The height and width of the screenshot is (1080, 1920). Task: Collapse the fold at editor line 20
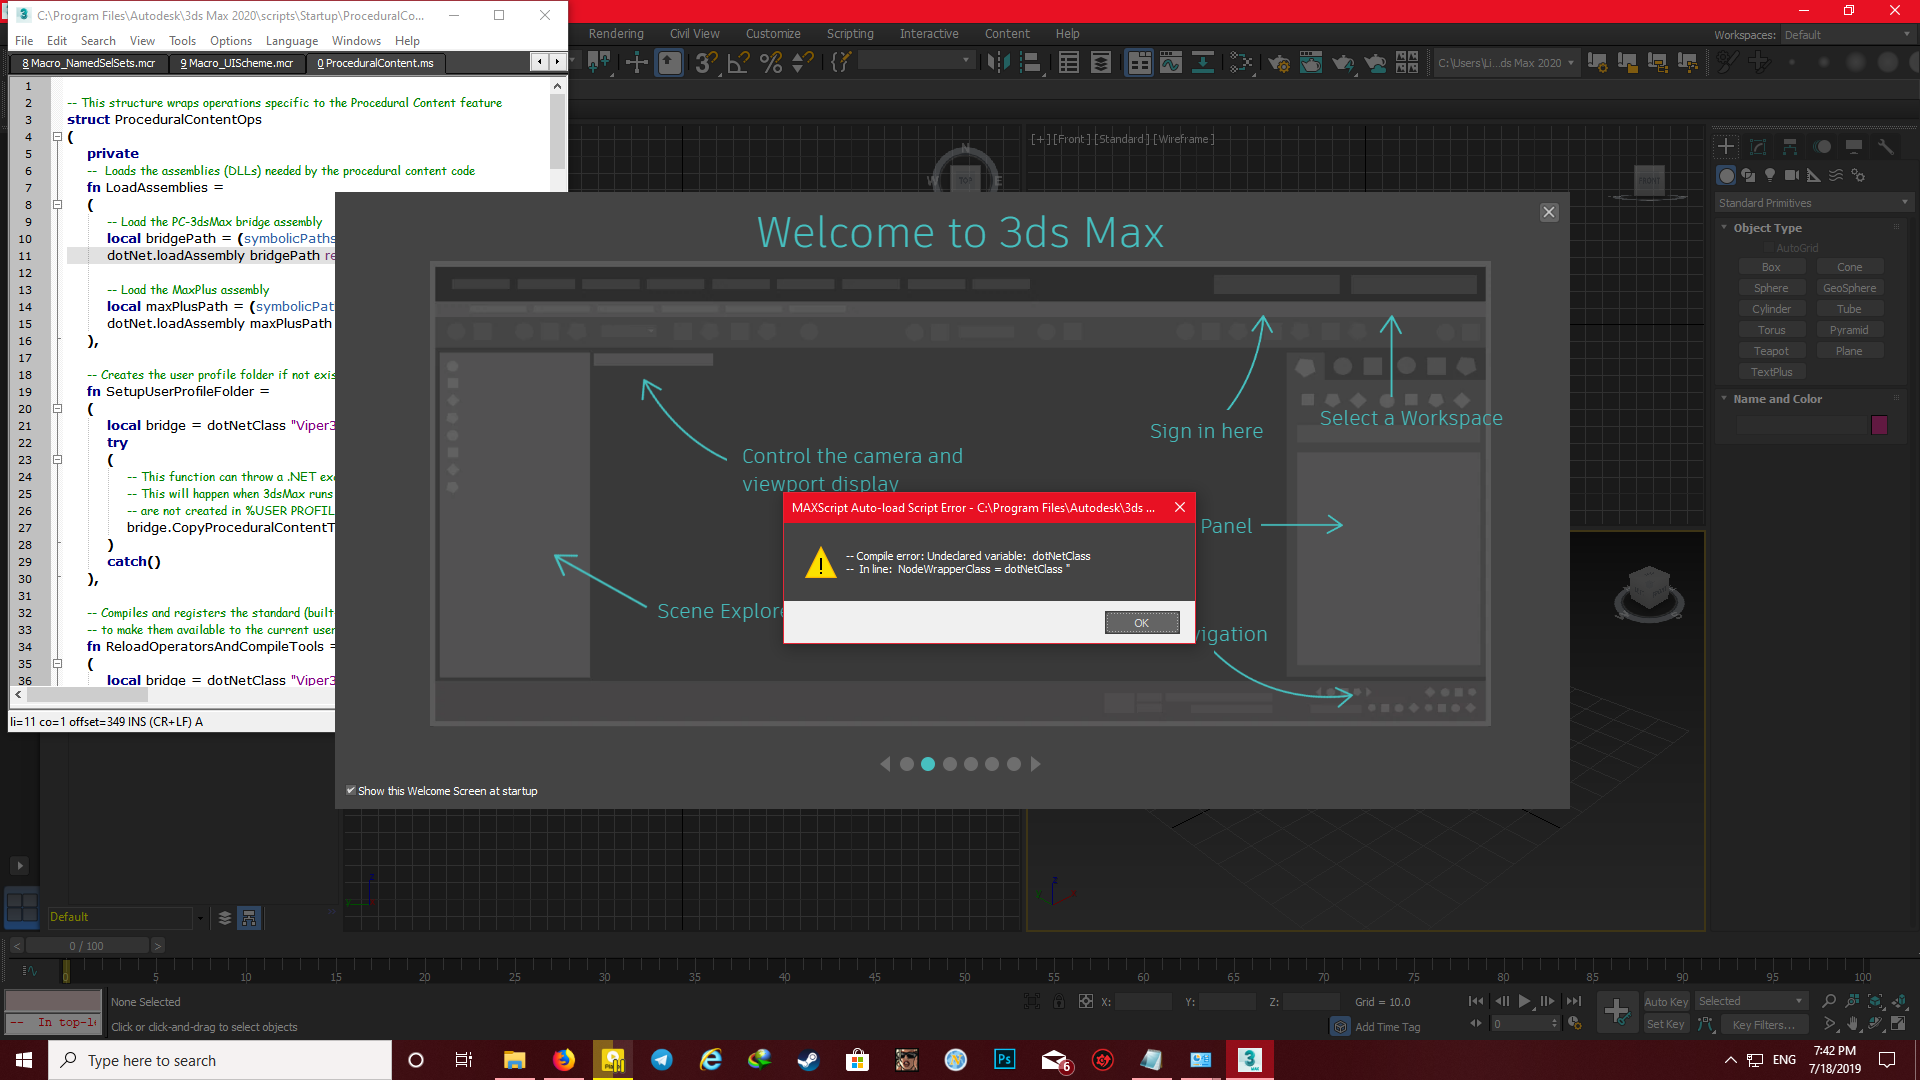(x=58, y=409)
